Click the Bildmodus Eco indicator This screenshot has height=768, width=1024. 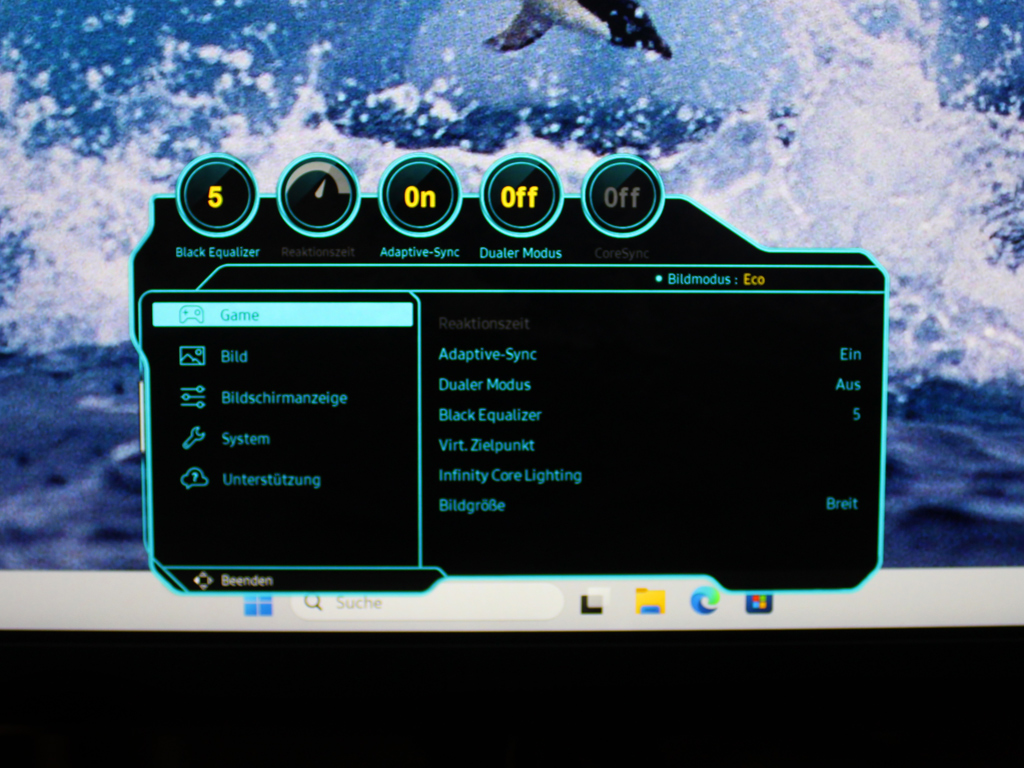click(x=710, y=280)
